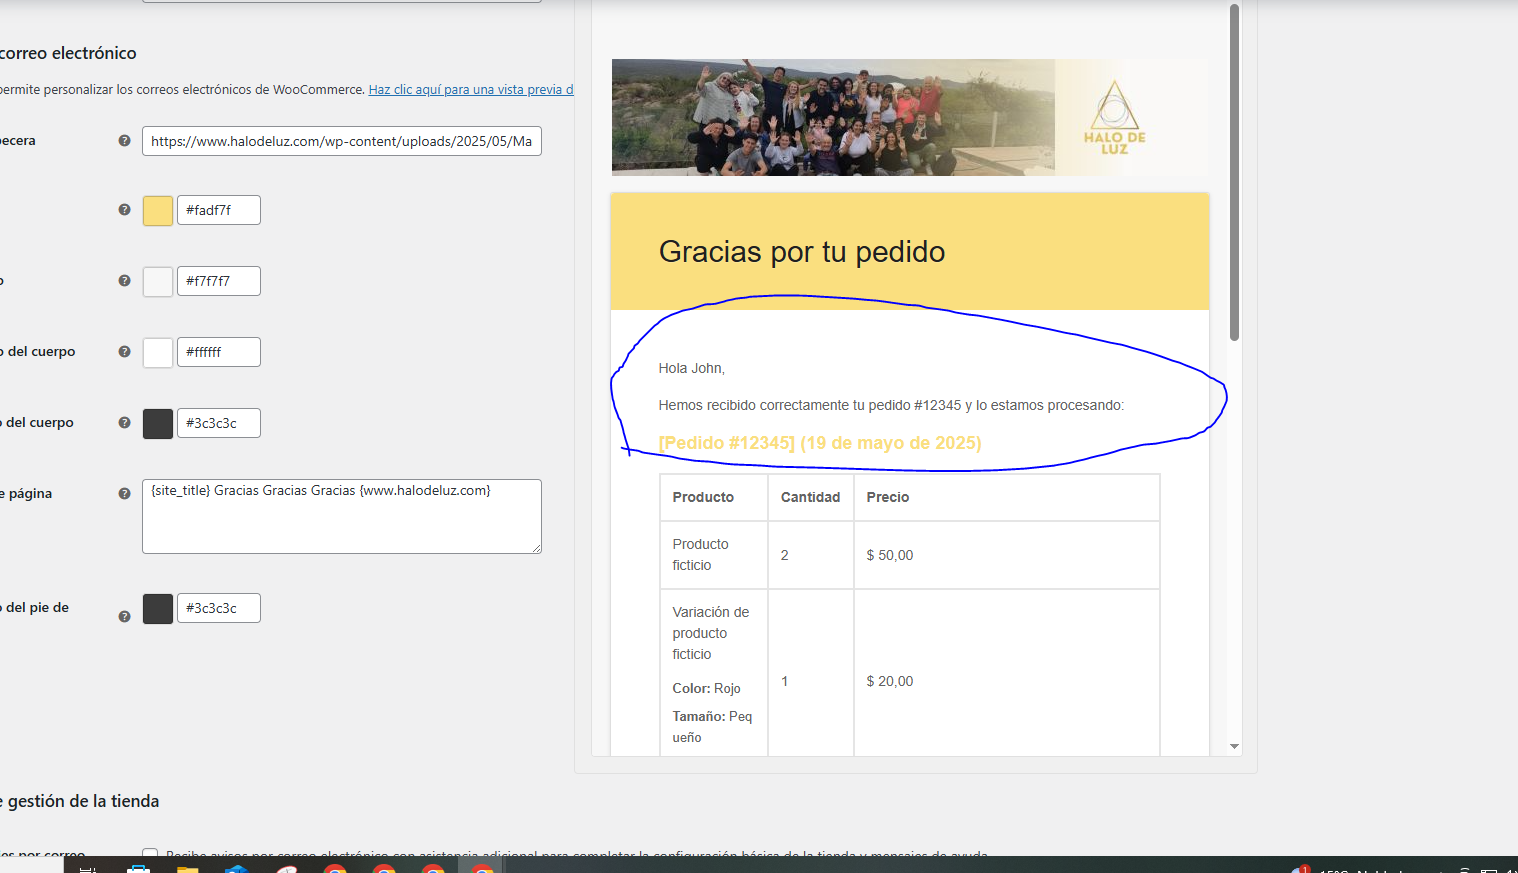The image size is (1518, 873).
Task: Click the preview scroll down arrow
Action: pyautogui.click(x=1234, y=746)
